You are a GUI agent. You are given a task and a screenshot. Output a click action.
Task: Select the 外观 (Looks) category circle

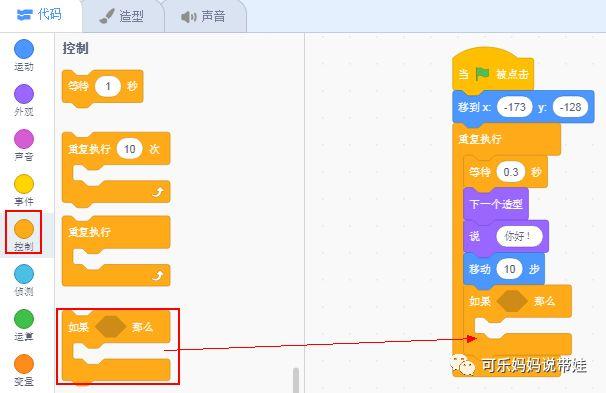[x=24, y=94]
